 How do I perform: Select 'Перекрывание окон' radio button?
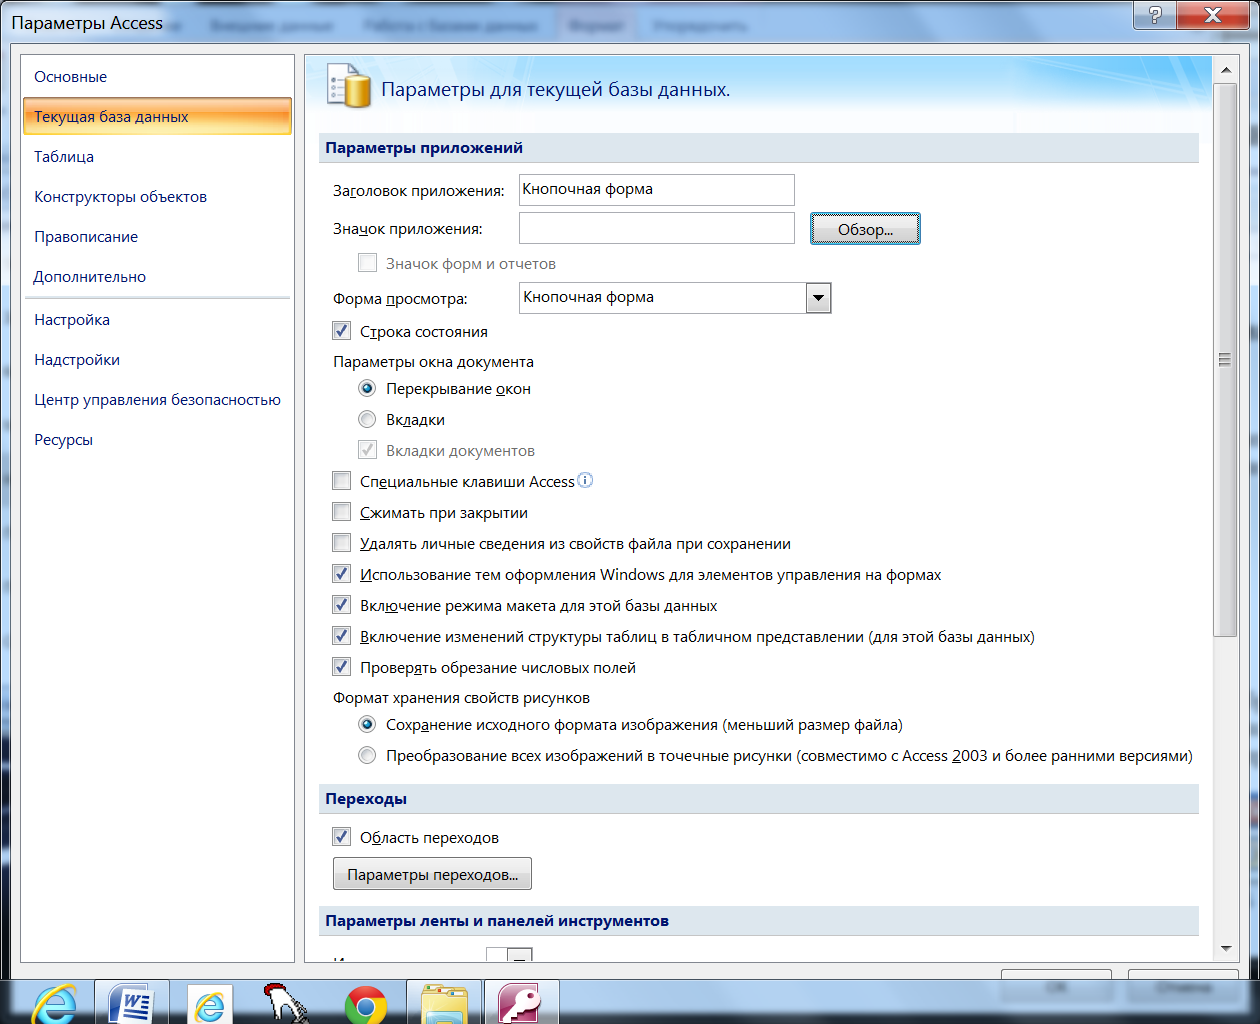367,388
